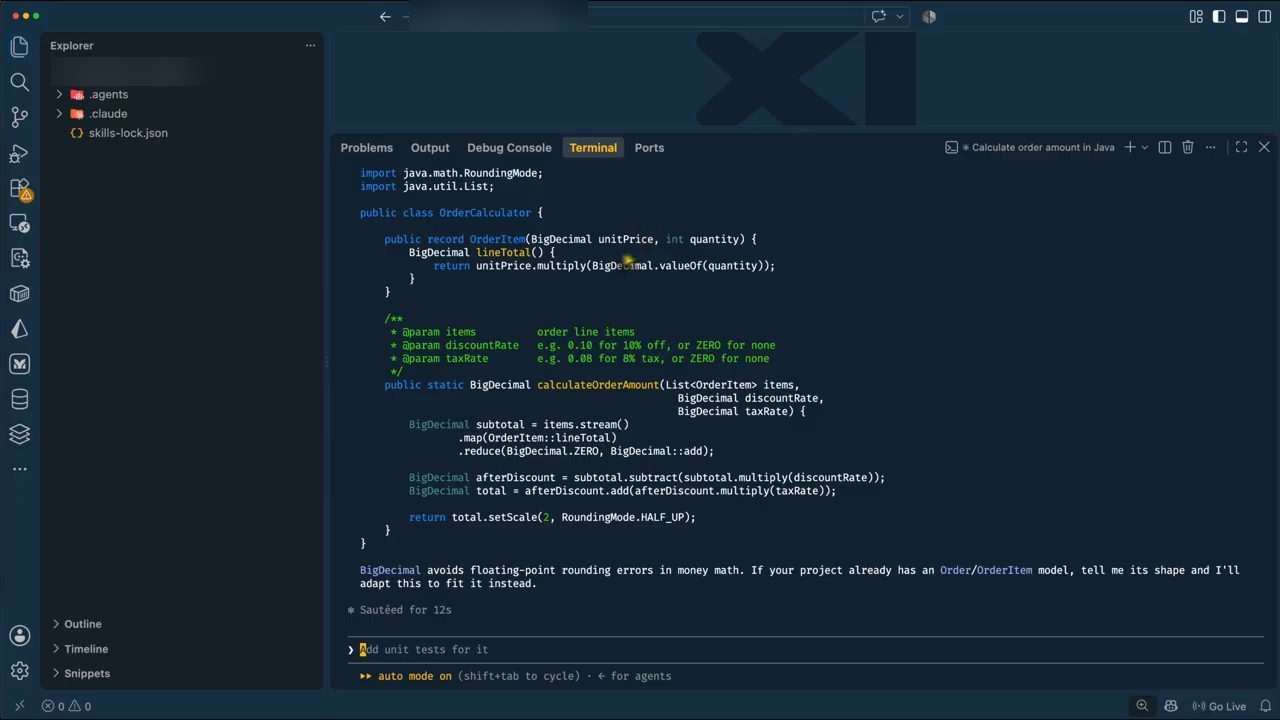Open the Accounts menu
1280x720 pixels.
[x=19, y=635]
